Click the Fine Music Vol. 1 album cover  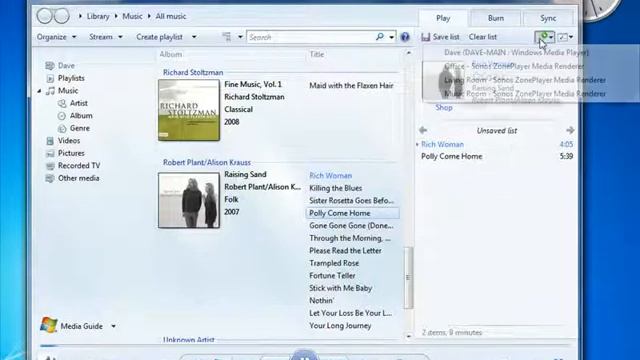point(189,110)
